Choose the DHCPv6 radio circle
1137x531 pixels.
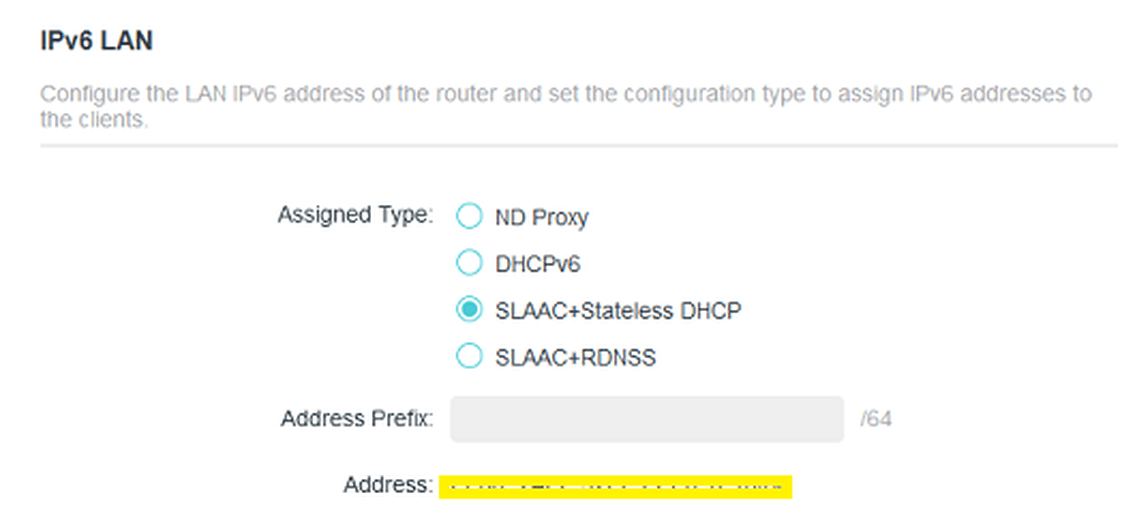[x=469, y=263]
